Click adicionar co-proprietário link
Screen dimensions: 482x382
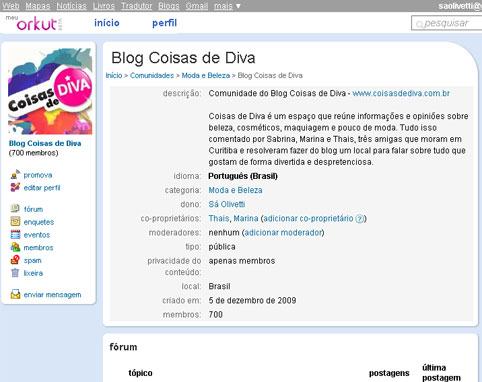click(308, 218)
